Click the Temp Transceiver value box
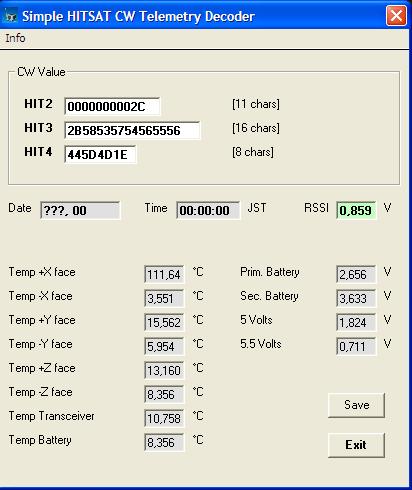This screenshot has width=412, height=490. click(x=164, y=418)
